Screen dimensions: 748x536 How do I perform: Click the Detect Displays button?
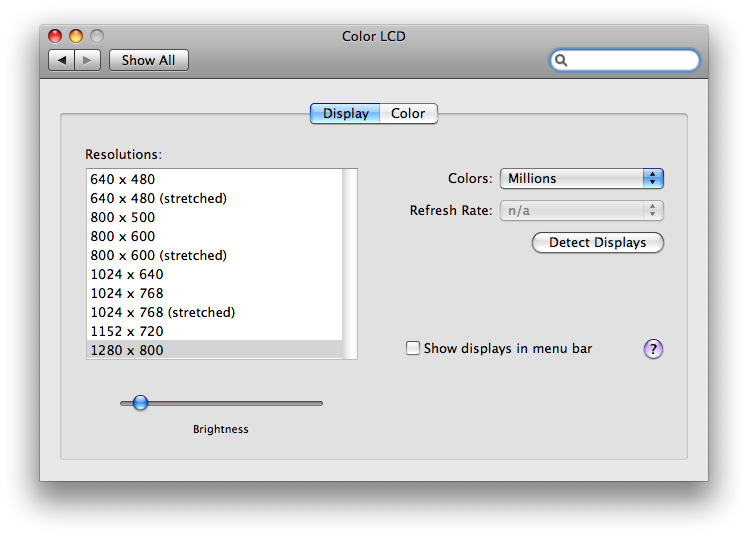point(598,242)
